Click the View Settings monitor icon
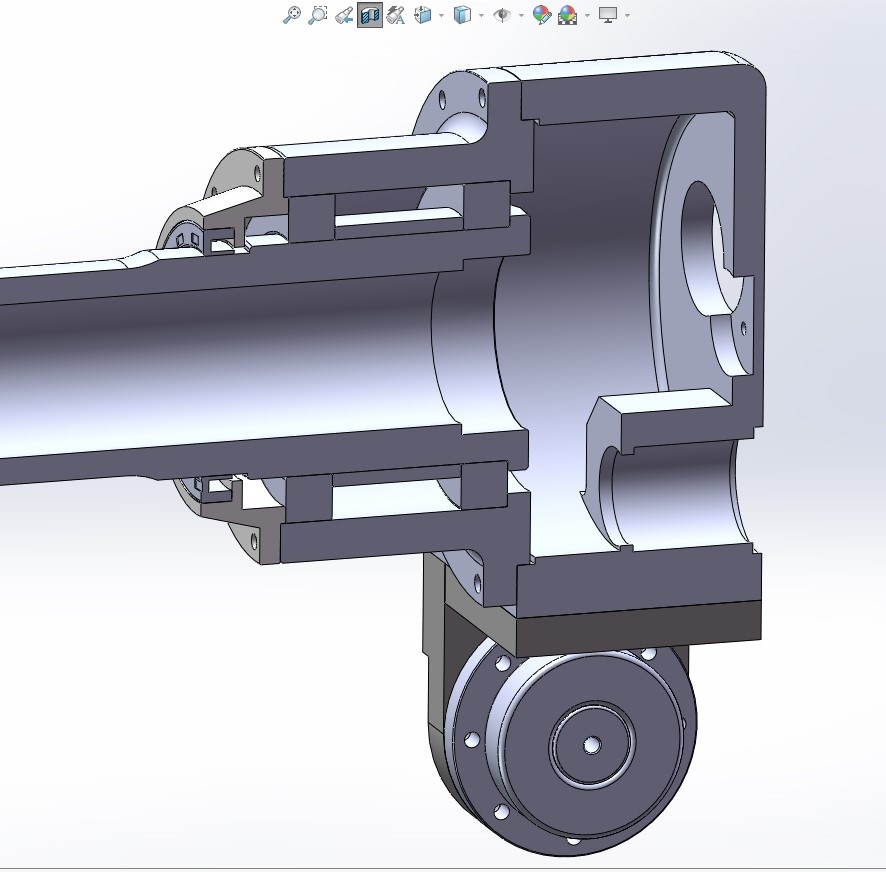The image size is (886, 872). 608,15
